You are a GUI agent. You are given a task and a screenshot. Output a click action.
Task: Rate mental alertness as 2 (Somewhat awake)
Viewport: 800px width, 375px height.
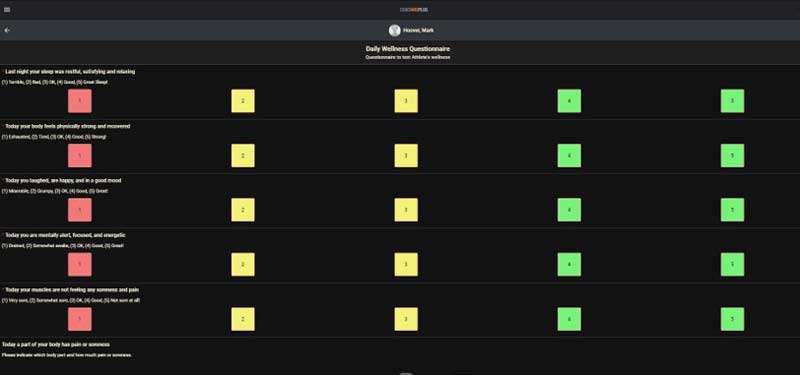click(243, 264)
